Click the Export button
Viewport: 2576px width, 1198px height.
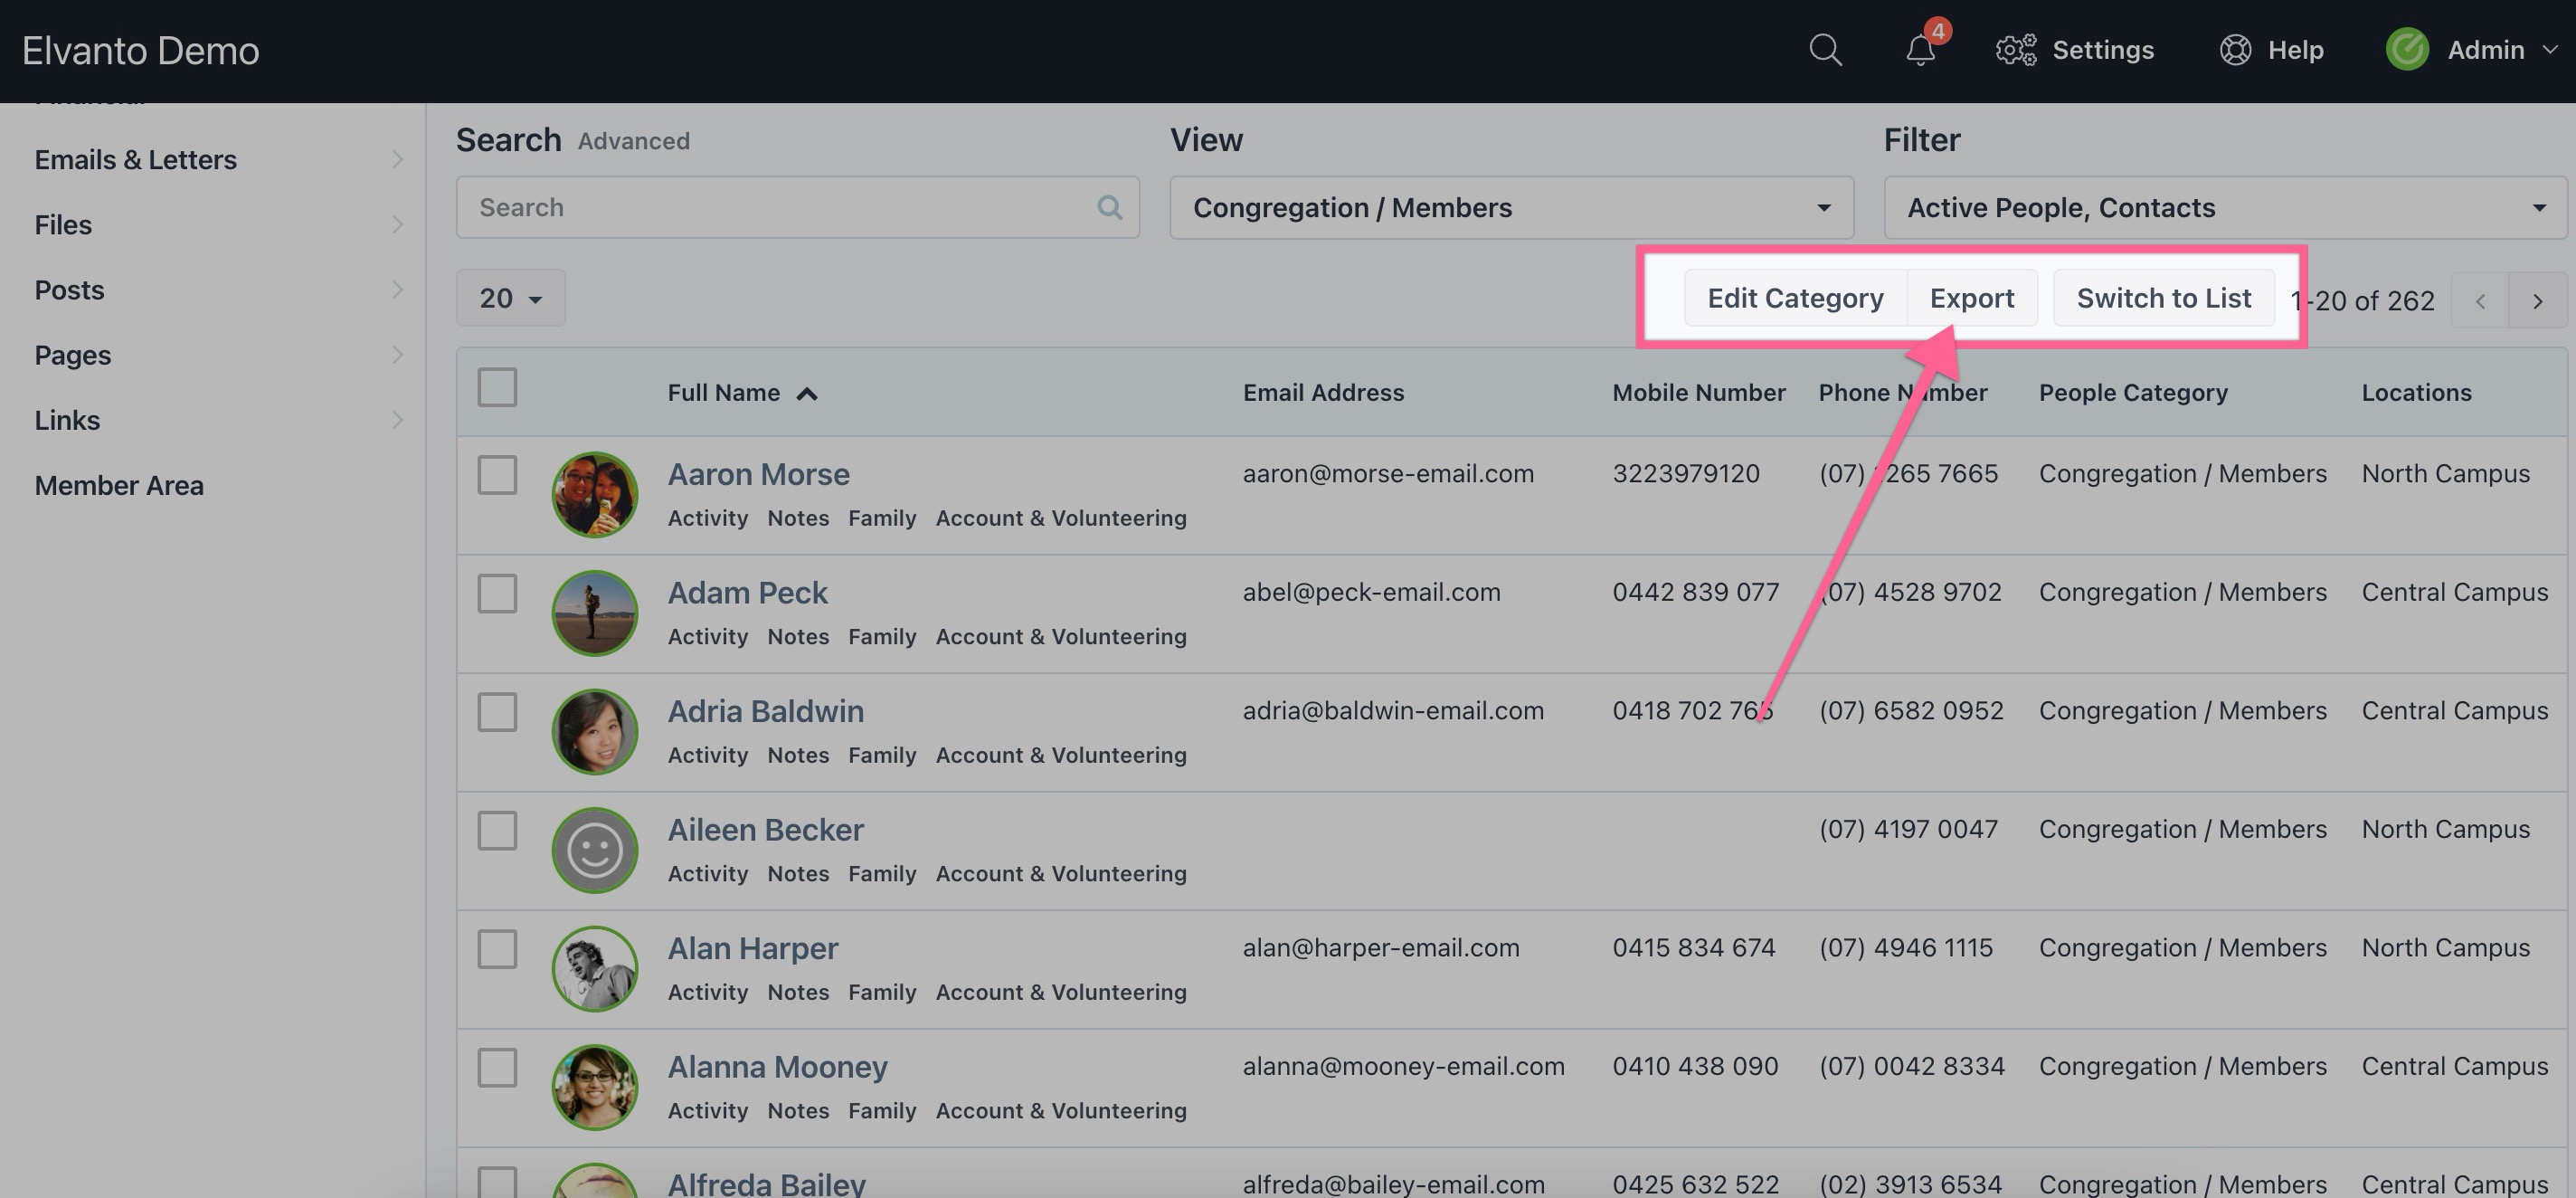(x=1972, y=298)
